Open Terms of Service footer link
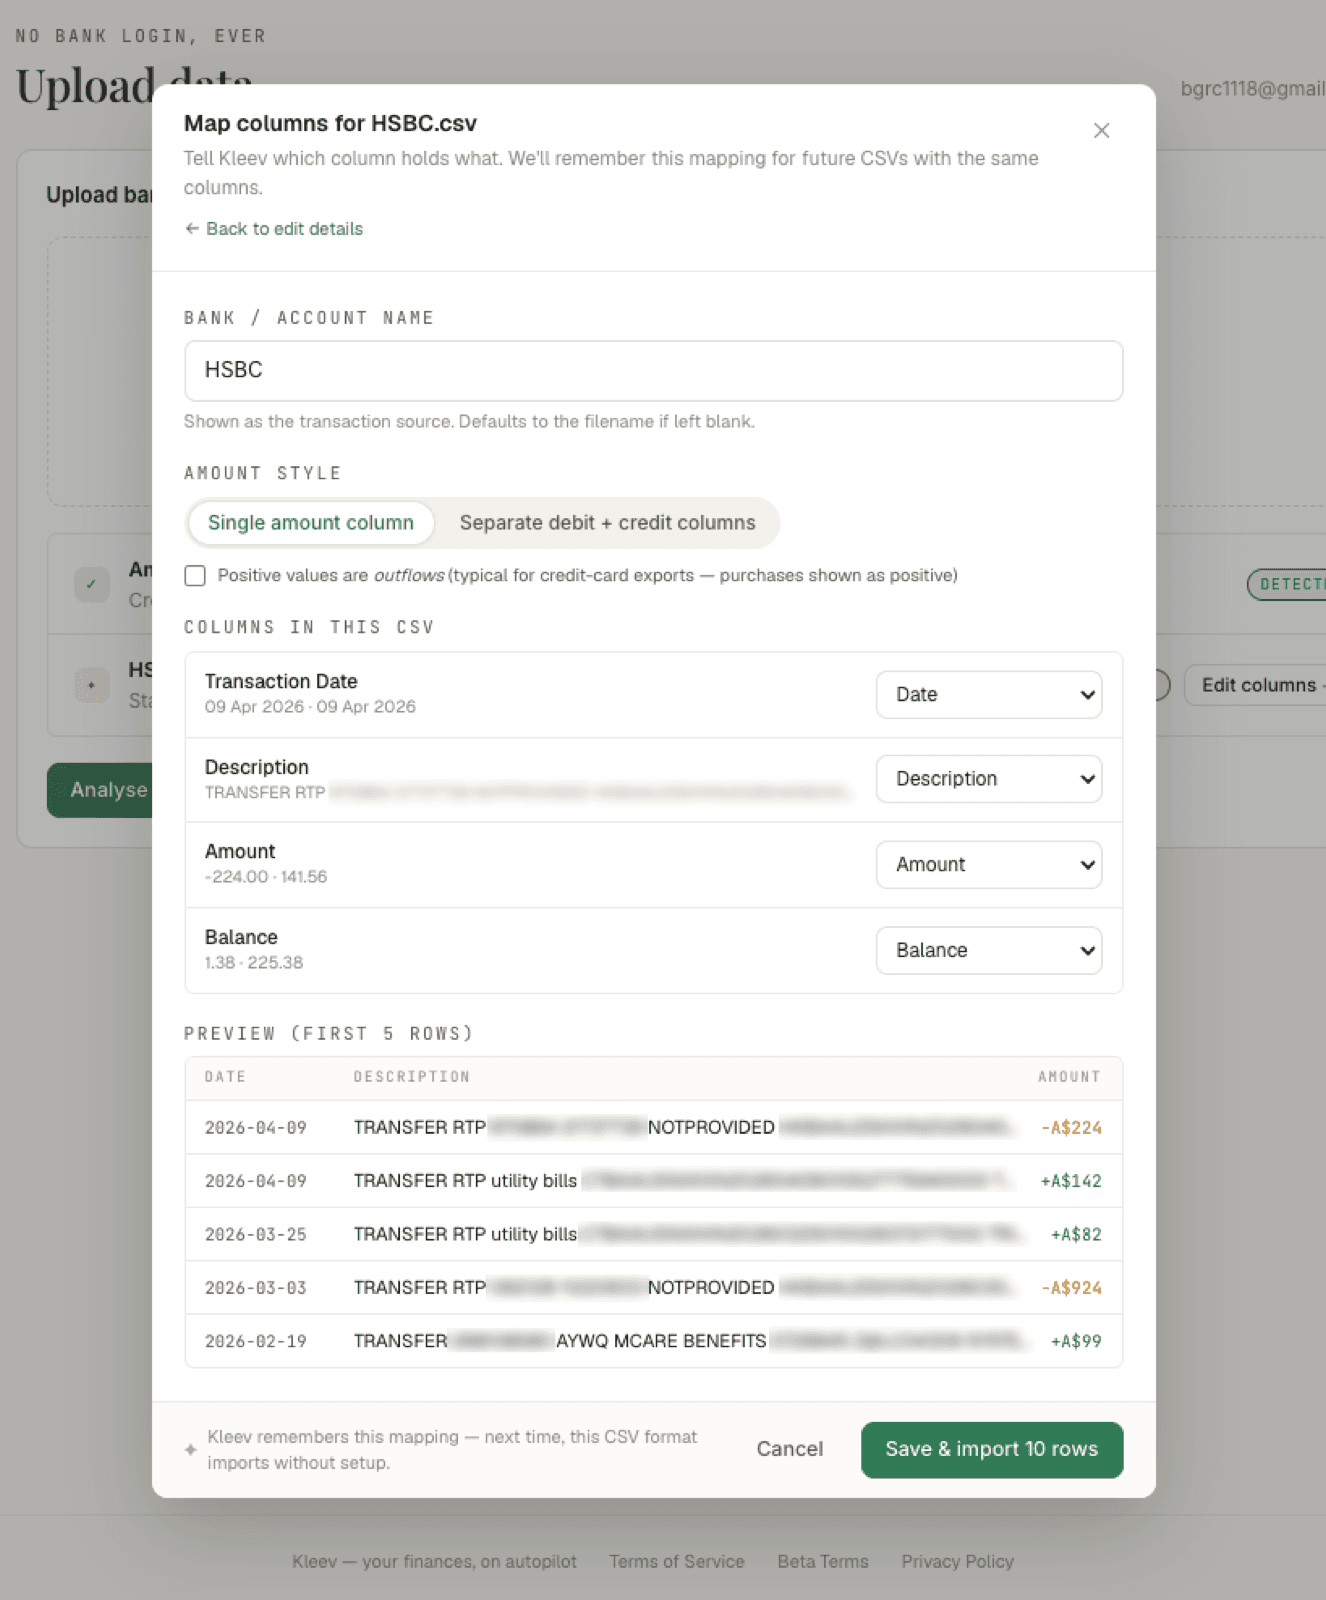Screen dimensions: 1326x1600 pyautogui.click(x=677, y=1561)
